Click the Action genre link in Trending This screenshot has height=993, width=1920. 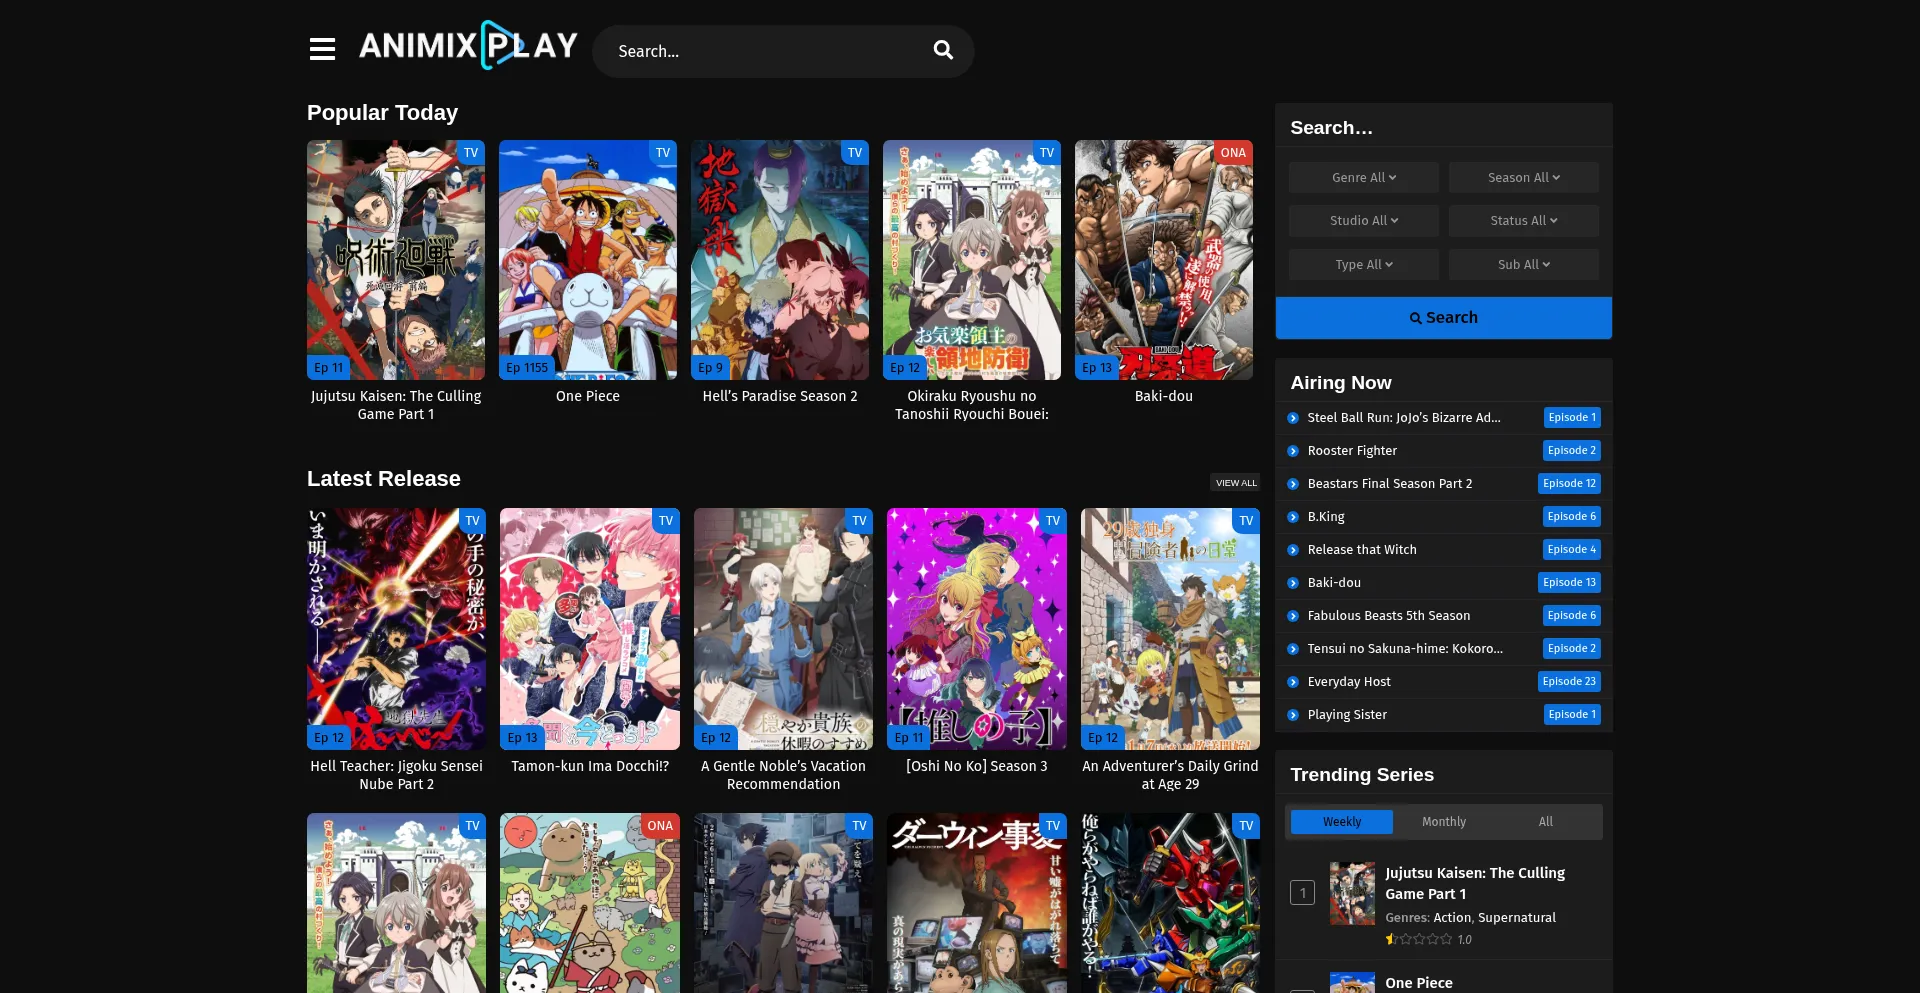coord(1452,918)
